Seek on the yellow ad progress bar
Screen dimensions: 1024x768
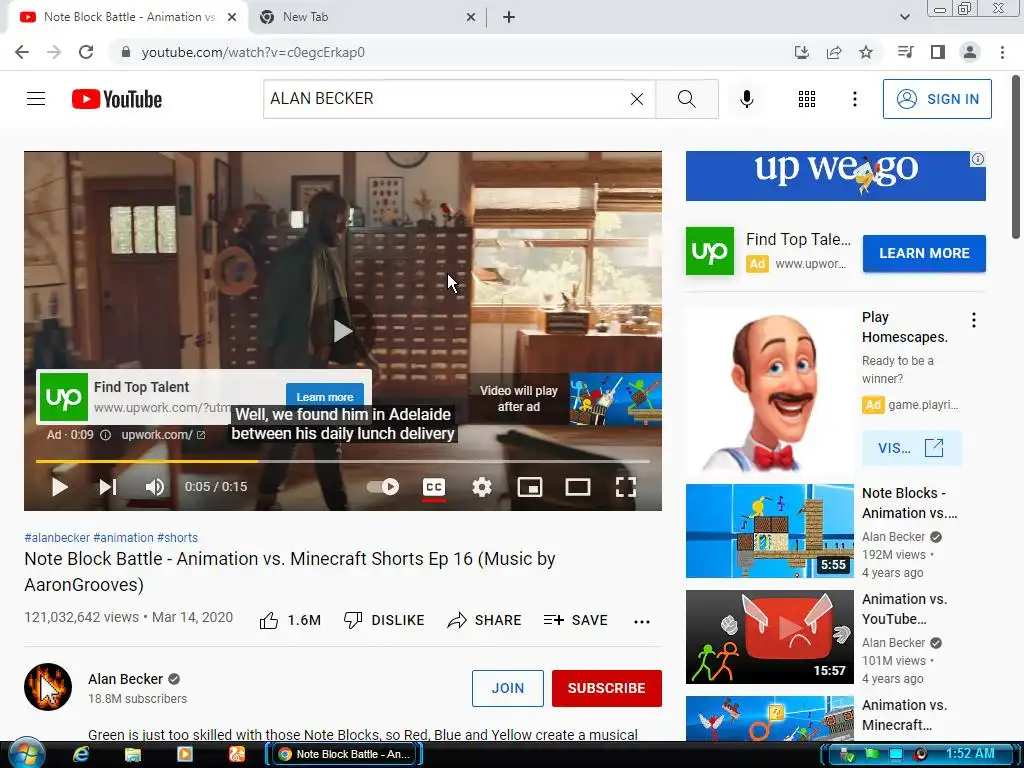click(x=343, y=461)
